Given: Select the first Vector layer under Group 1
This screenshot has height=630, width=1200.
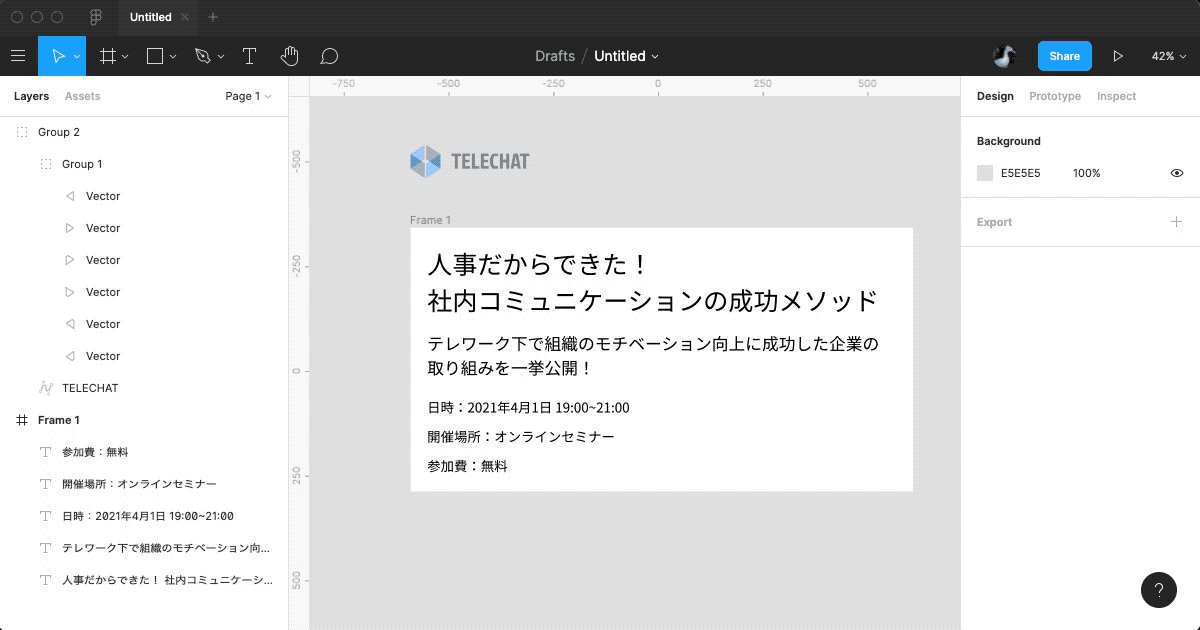Looking at the screenshot, I should click(144, 196).
